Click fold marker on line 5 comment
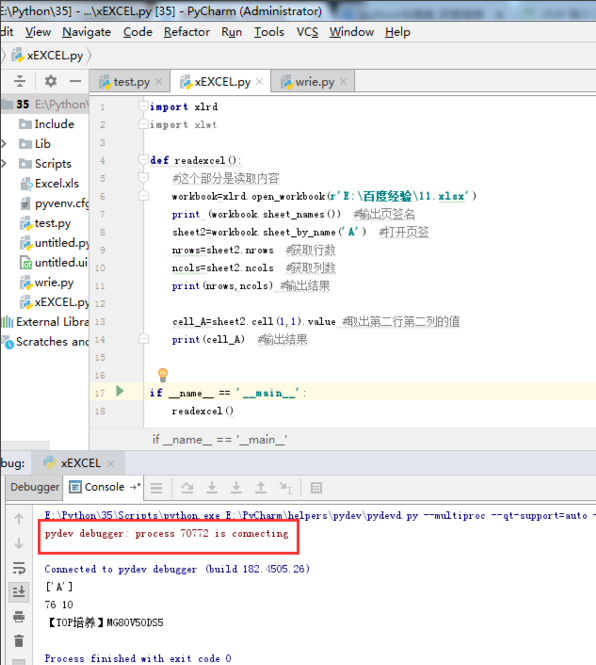This screenshot has height=665, width=596. click(144, 177)
